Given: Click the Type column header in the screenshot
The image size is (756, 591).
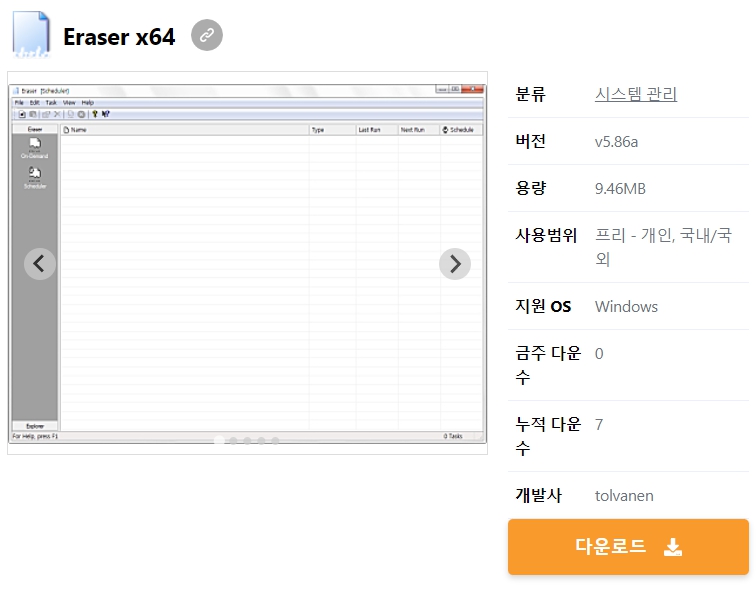Looking at the screenshot, I should coord(332,130).
